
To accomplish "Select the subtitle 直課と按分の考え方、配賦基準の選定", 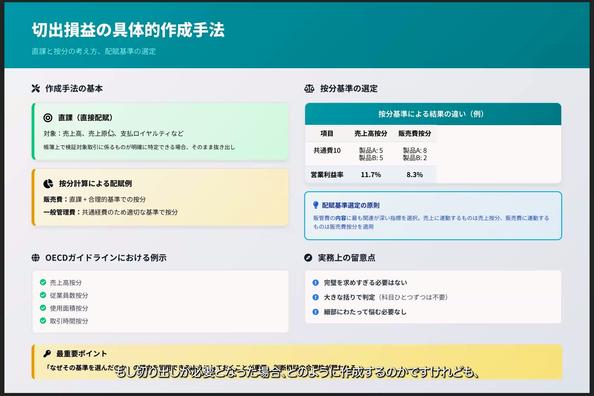I will pyautogui.click(x=94, y=51).
